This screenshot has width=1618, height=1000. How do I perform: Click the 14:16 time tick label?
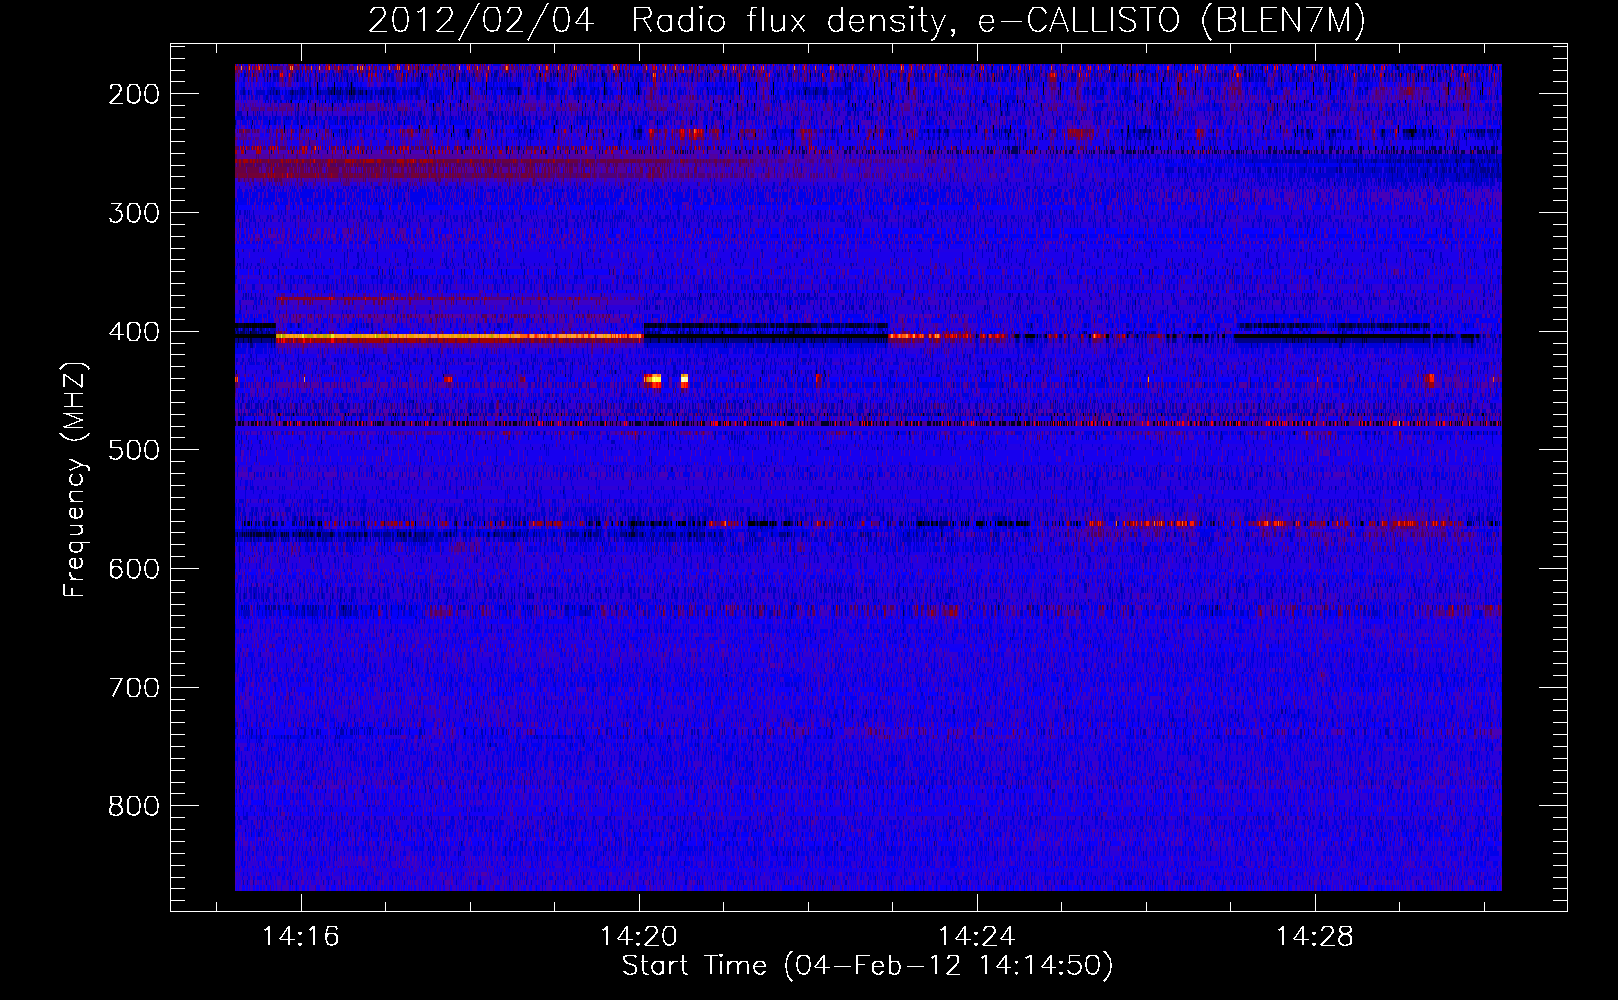[301, 937]
